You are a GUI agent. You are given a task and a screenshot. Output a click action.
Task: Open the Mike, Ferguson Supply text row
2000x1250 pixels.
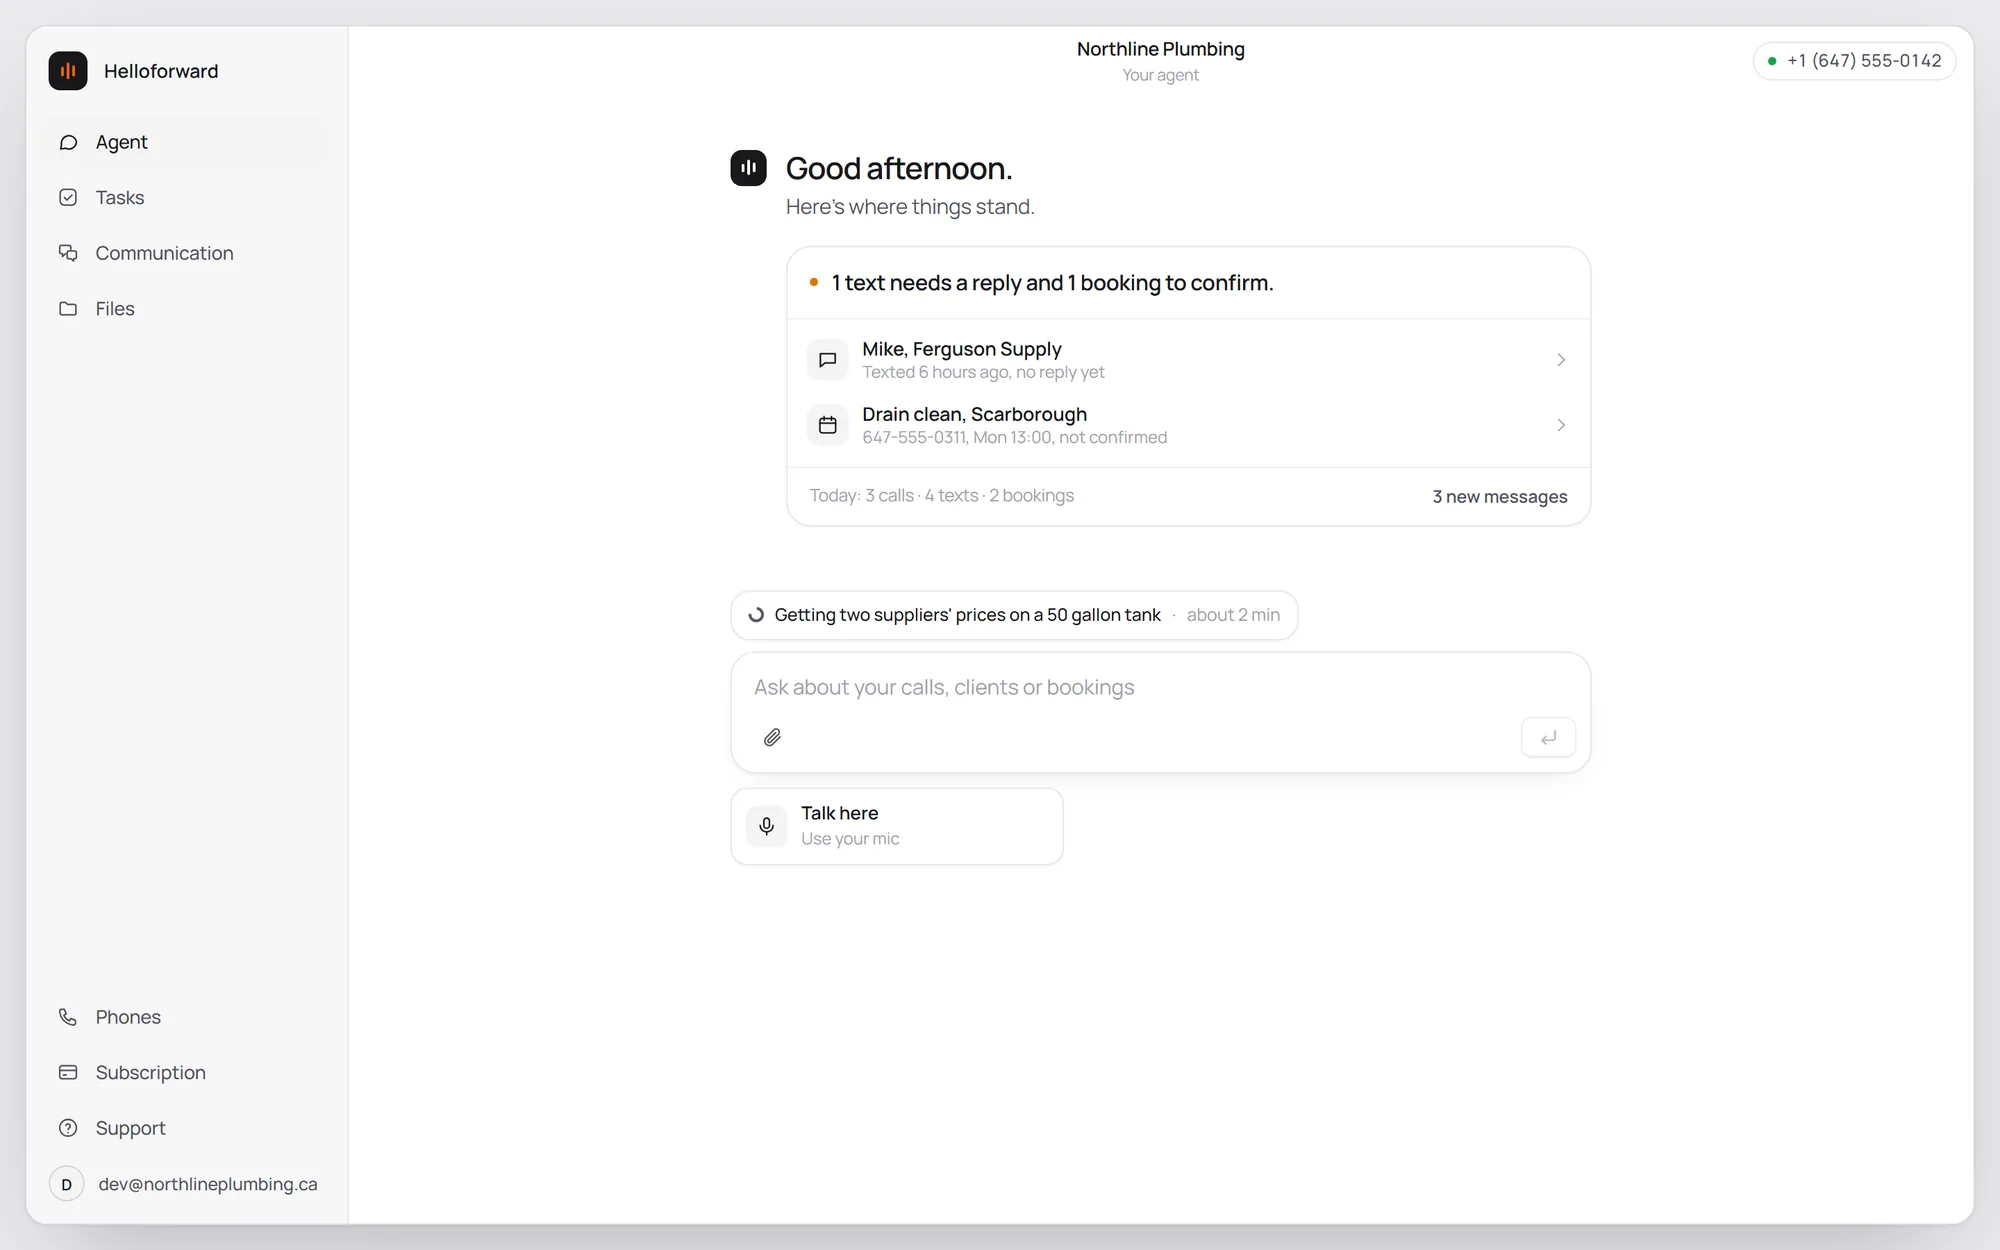(x=1188, y=359)
